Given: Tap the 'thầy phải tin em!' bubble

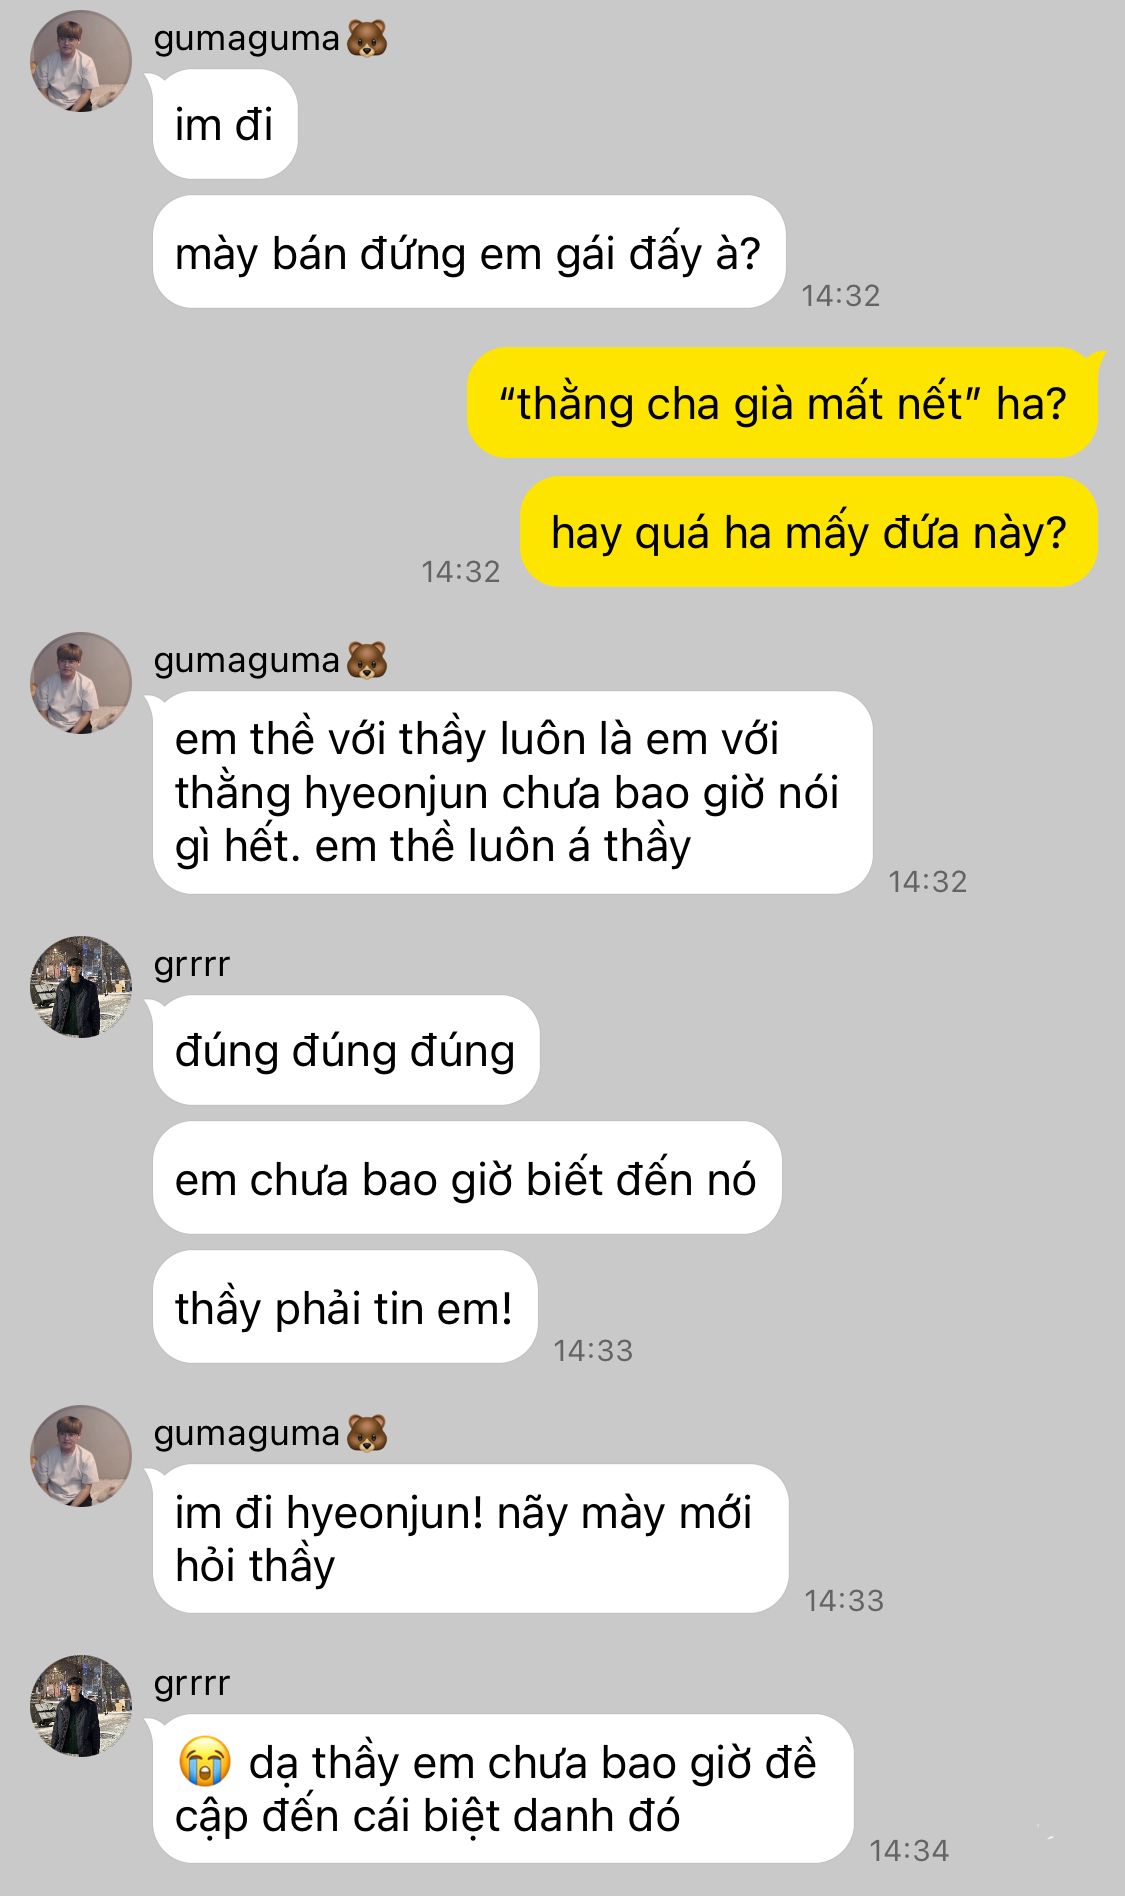Looking at the screenshot, I should 345,1307.
